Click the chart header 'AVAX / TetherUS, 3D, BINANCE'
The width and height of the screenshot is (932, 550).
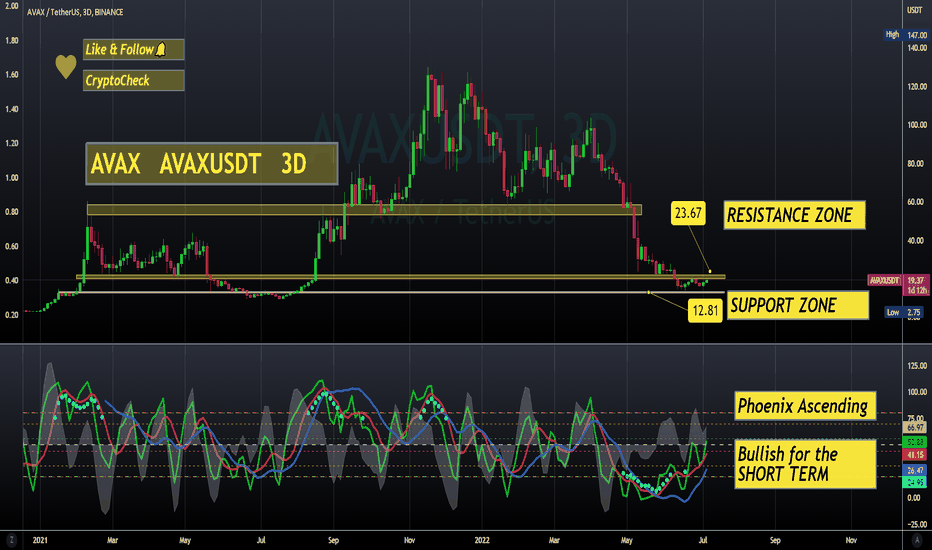coord(75,12)
